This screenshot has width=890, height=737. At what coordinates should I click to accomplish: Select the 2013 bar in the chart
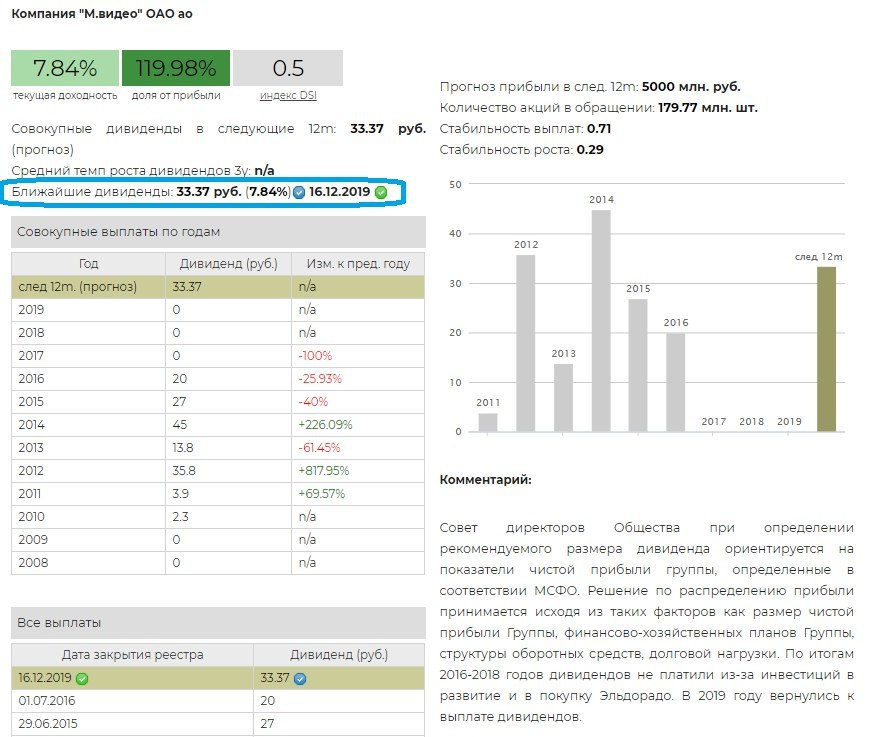563,397
